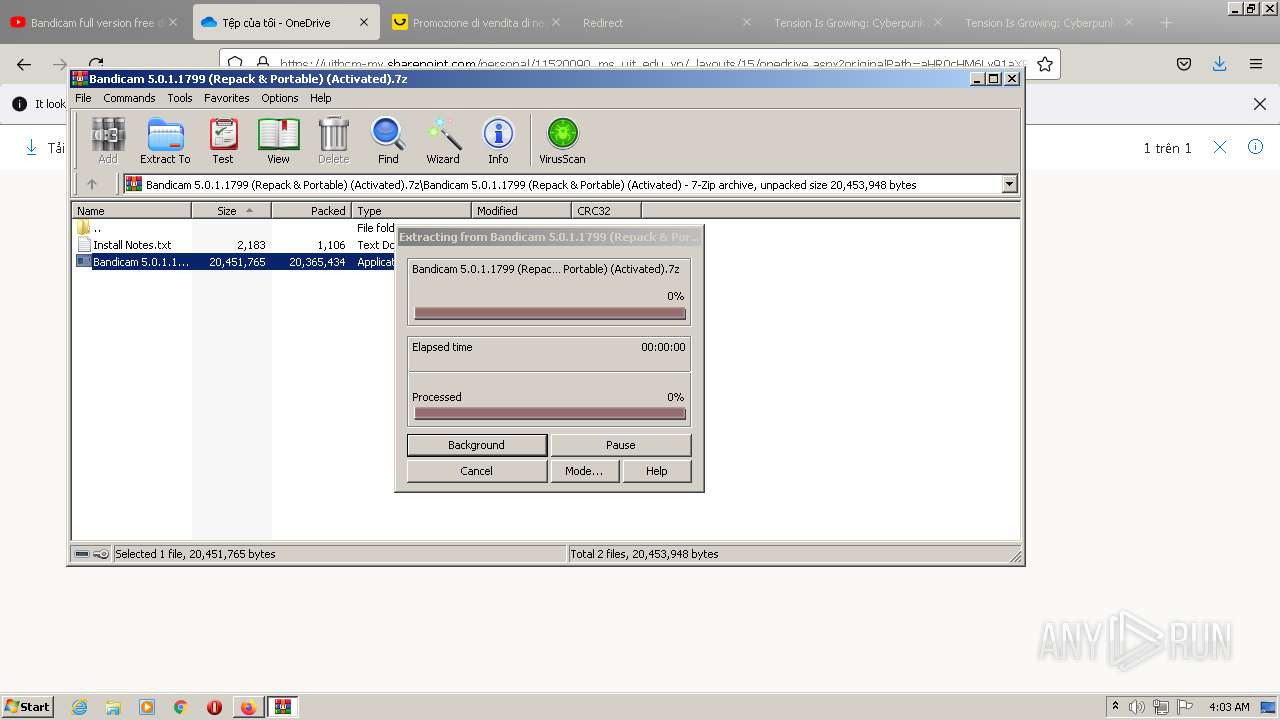Screen dimensions: 1280x720
Task: Open Chrome from the taskbar
Action: tap(181, 707)
